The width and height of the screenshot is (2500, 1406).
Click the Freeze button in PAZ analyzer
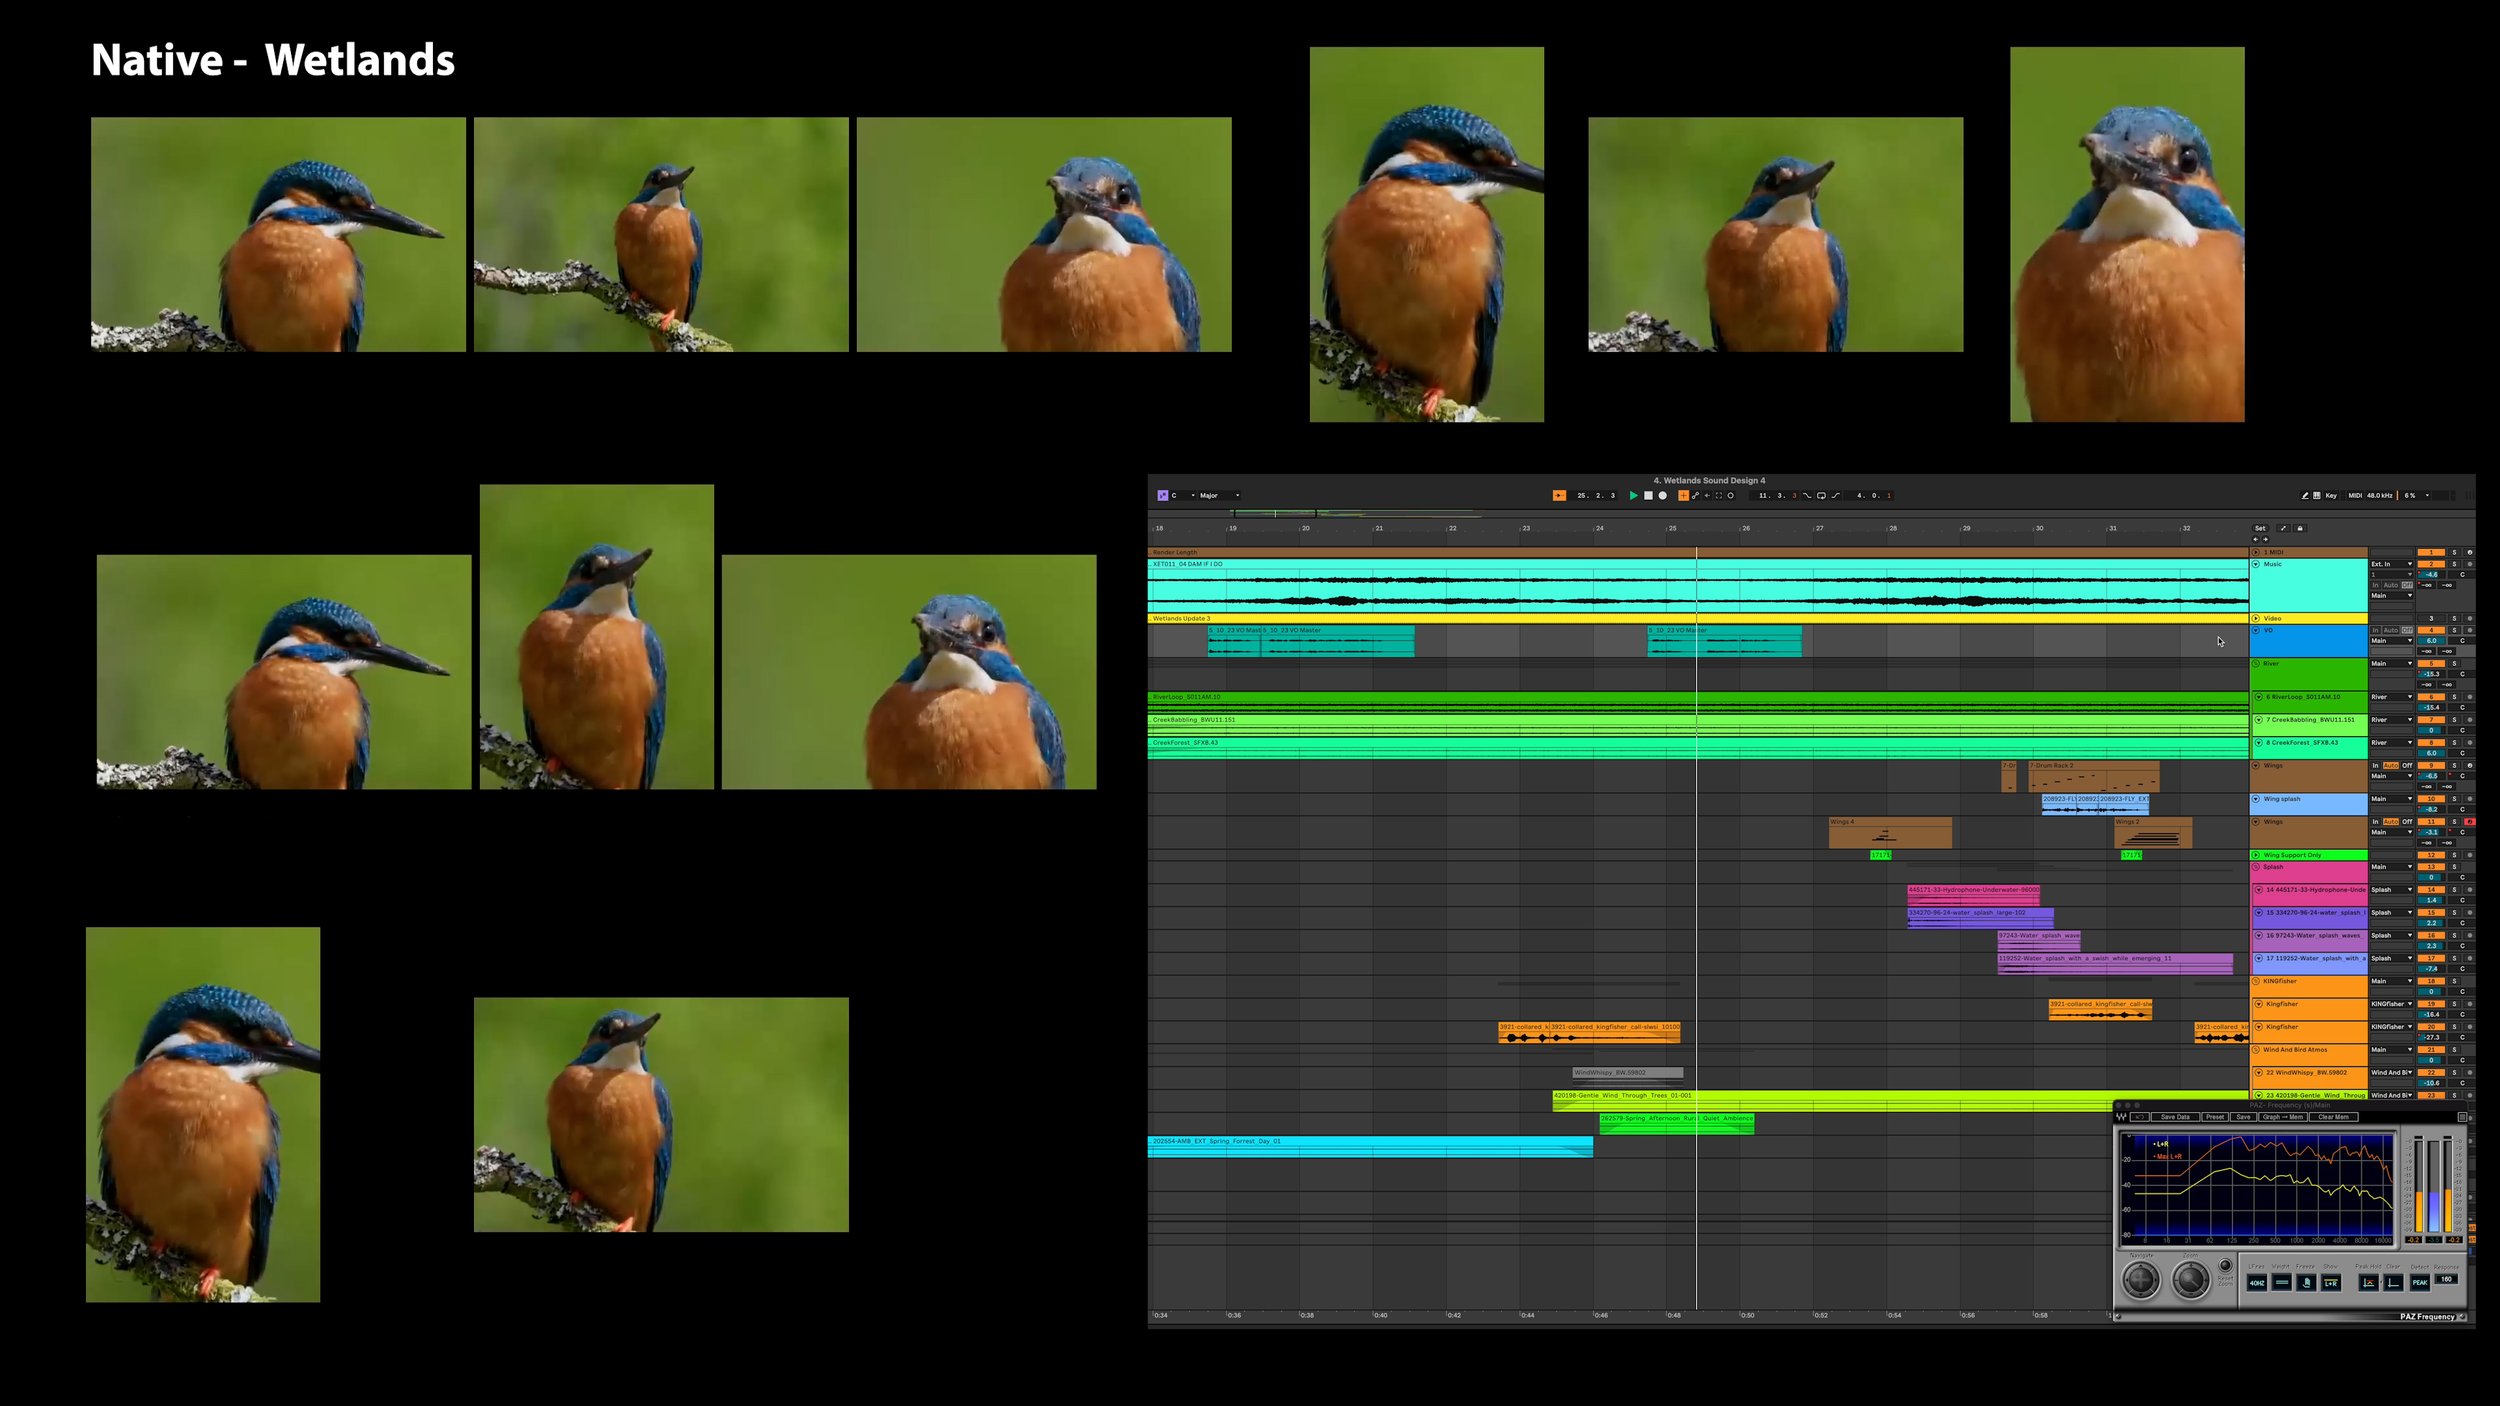[2306, 1282]
